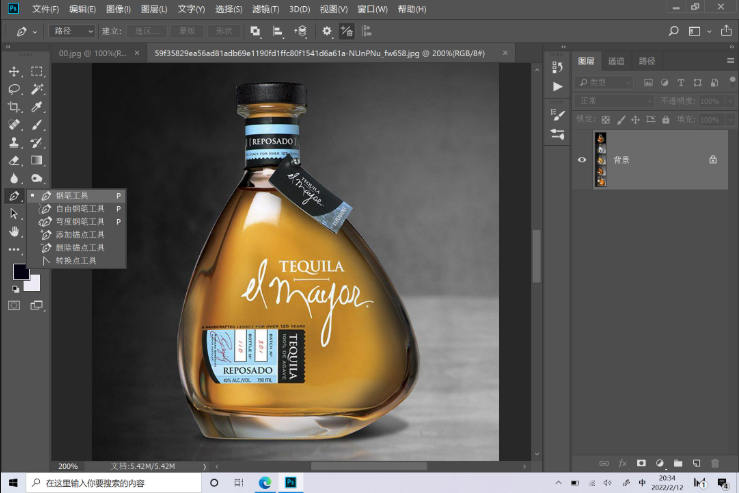
Task: Select the Blur tool
Action: (14, 178)
